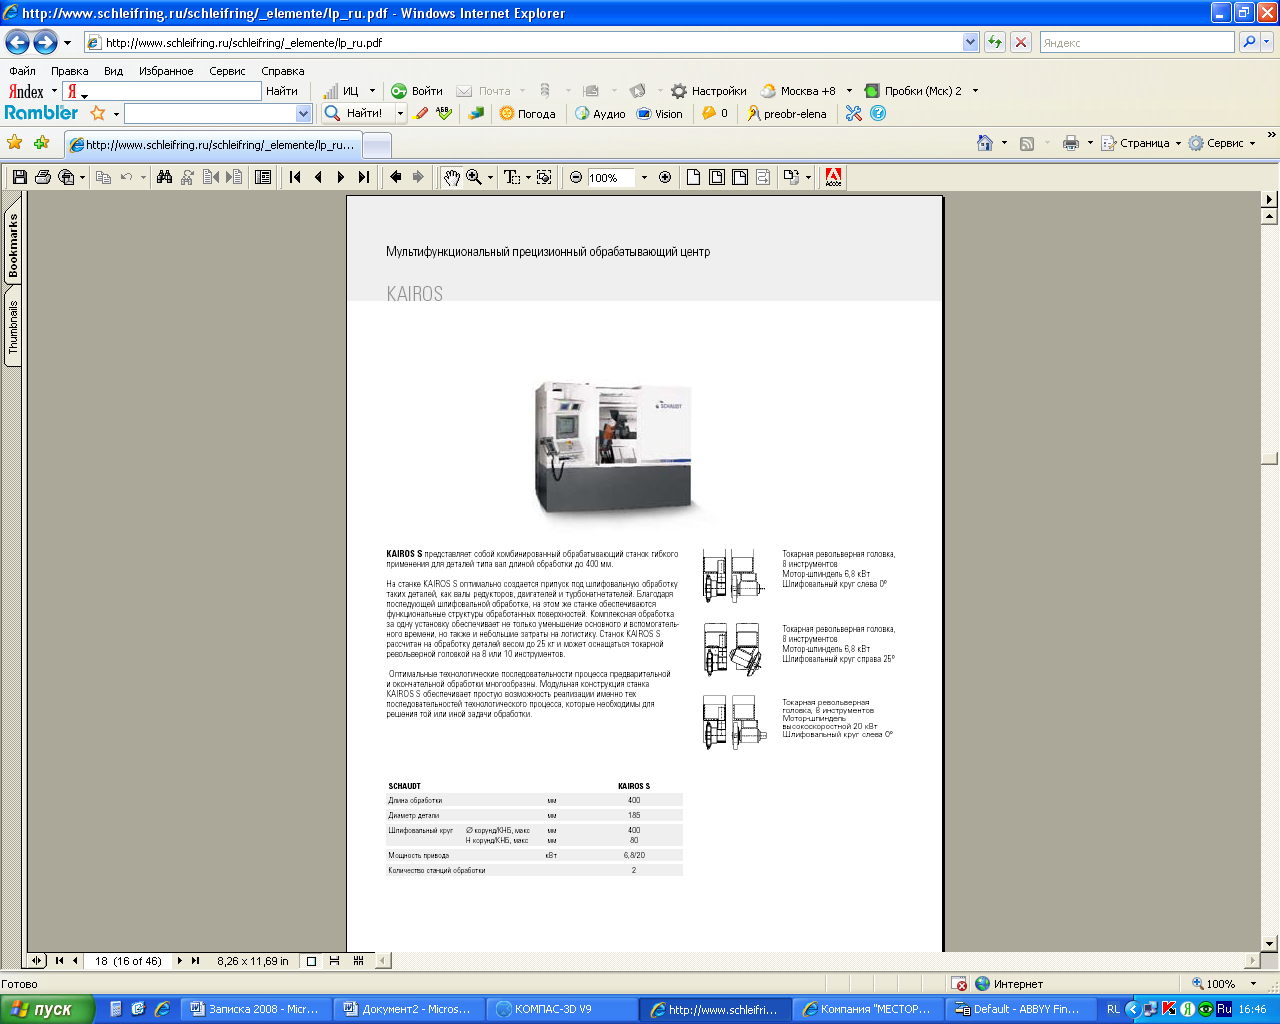Go to the previous page in the PDF toolbar

[x=318, y=177]
